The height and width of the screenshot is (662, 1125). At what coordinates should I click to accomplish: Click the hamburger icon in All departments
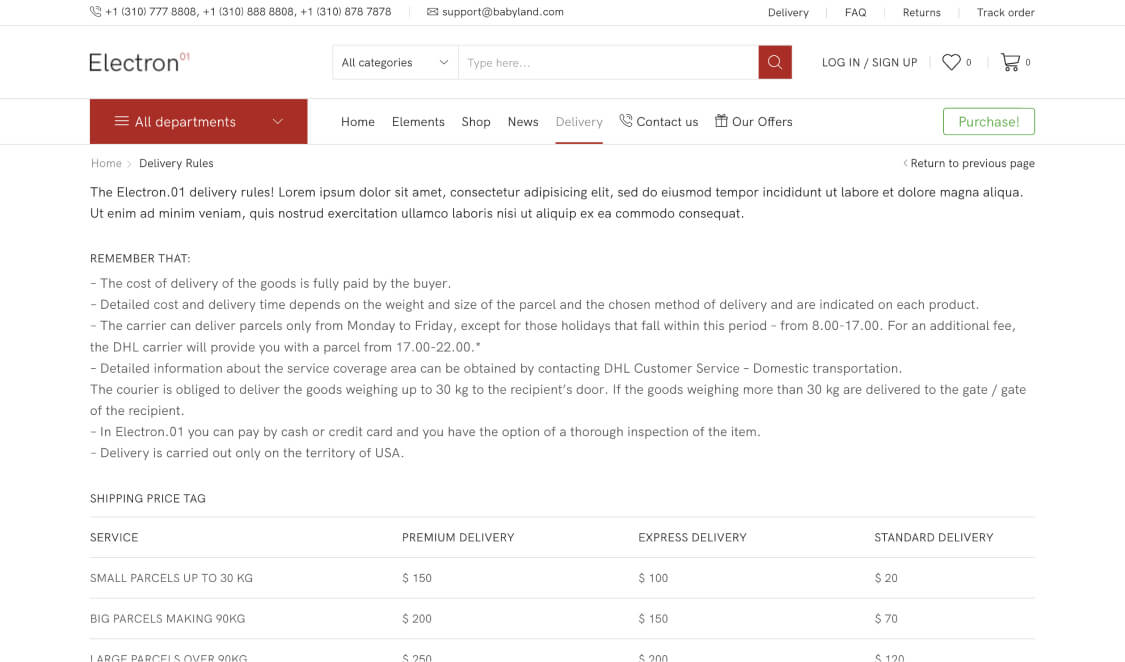[122, 121]
